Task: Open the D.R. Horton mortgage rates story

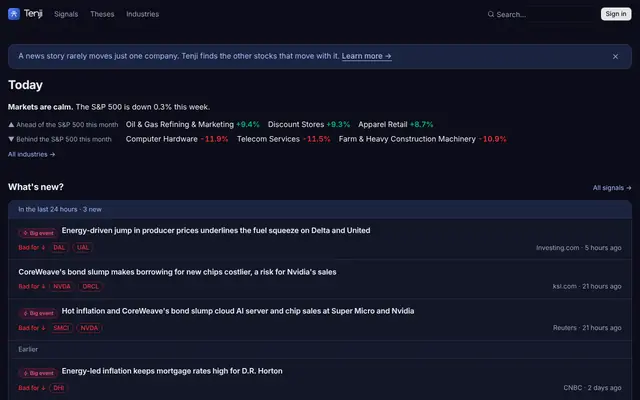Action: pos(172,371)
